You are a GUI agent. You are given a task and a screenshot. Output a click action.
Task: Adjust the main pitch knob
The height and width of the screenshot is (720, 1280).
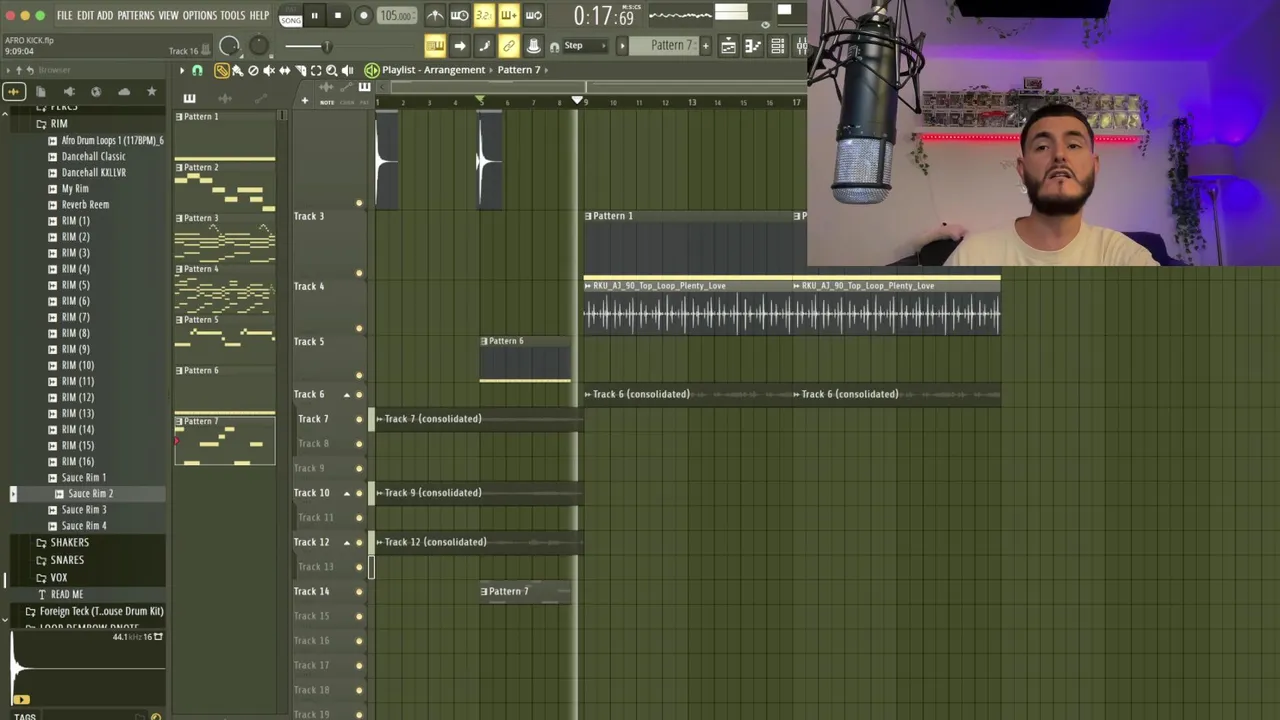coord(259,45)
